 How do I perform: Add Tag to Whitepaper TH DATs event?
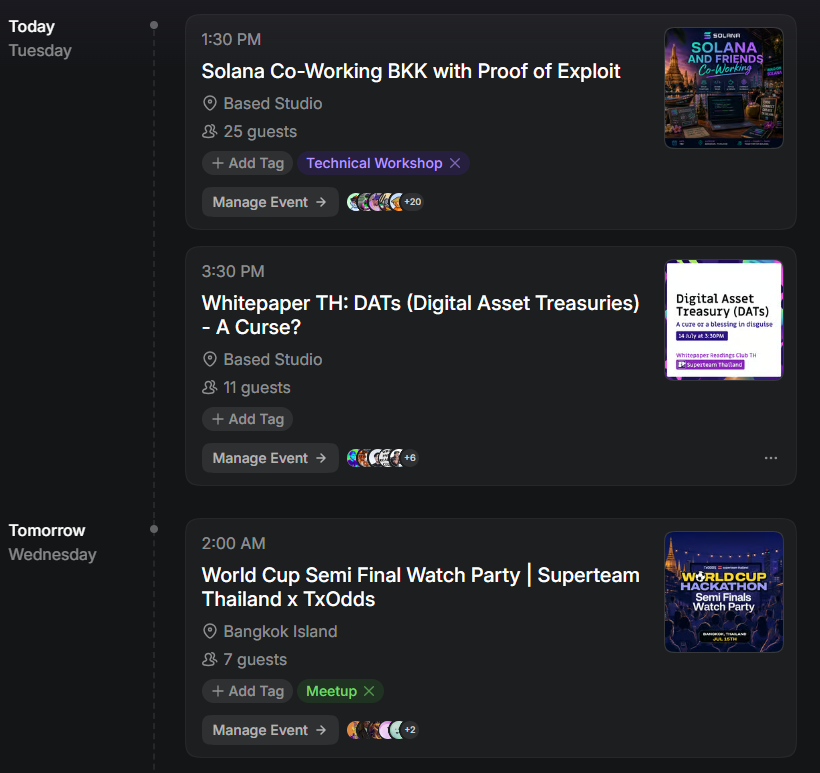[247, 419]
